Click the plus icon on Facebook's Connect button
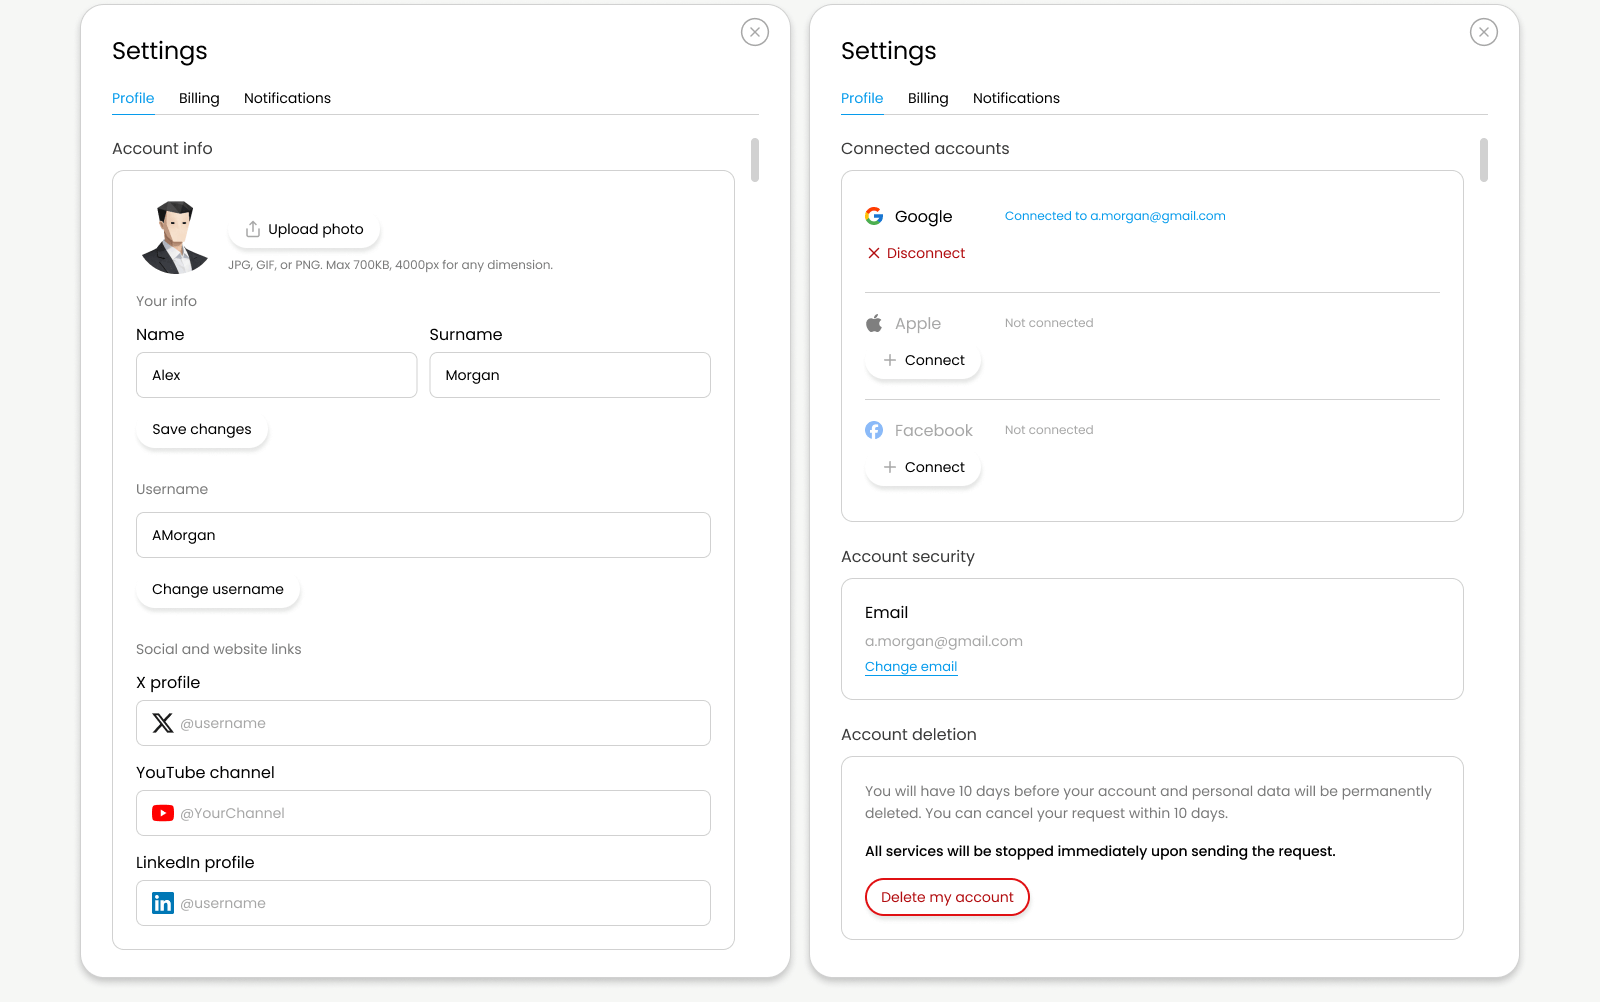The image size is (1600, 1002). click(890, 467)
